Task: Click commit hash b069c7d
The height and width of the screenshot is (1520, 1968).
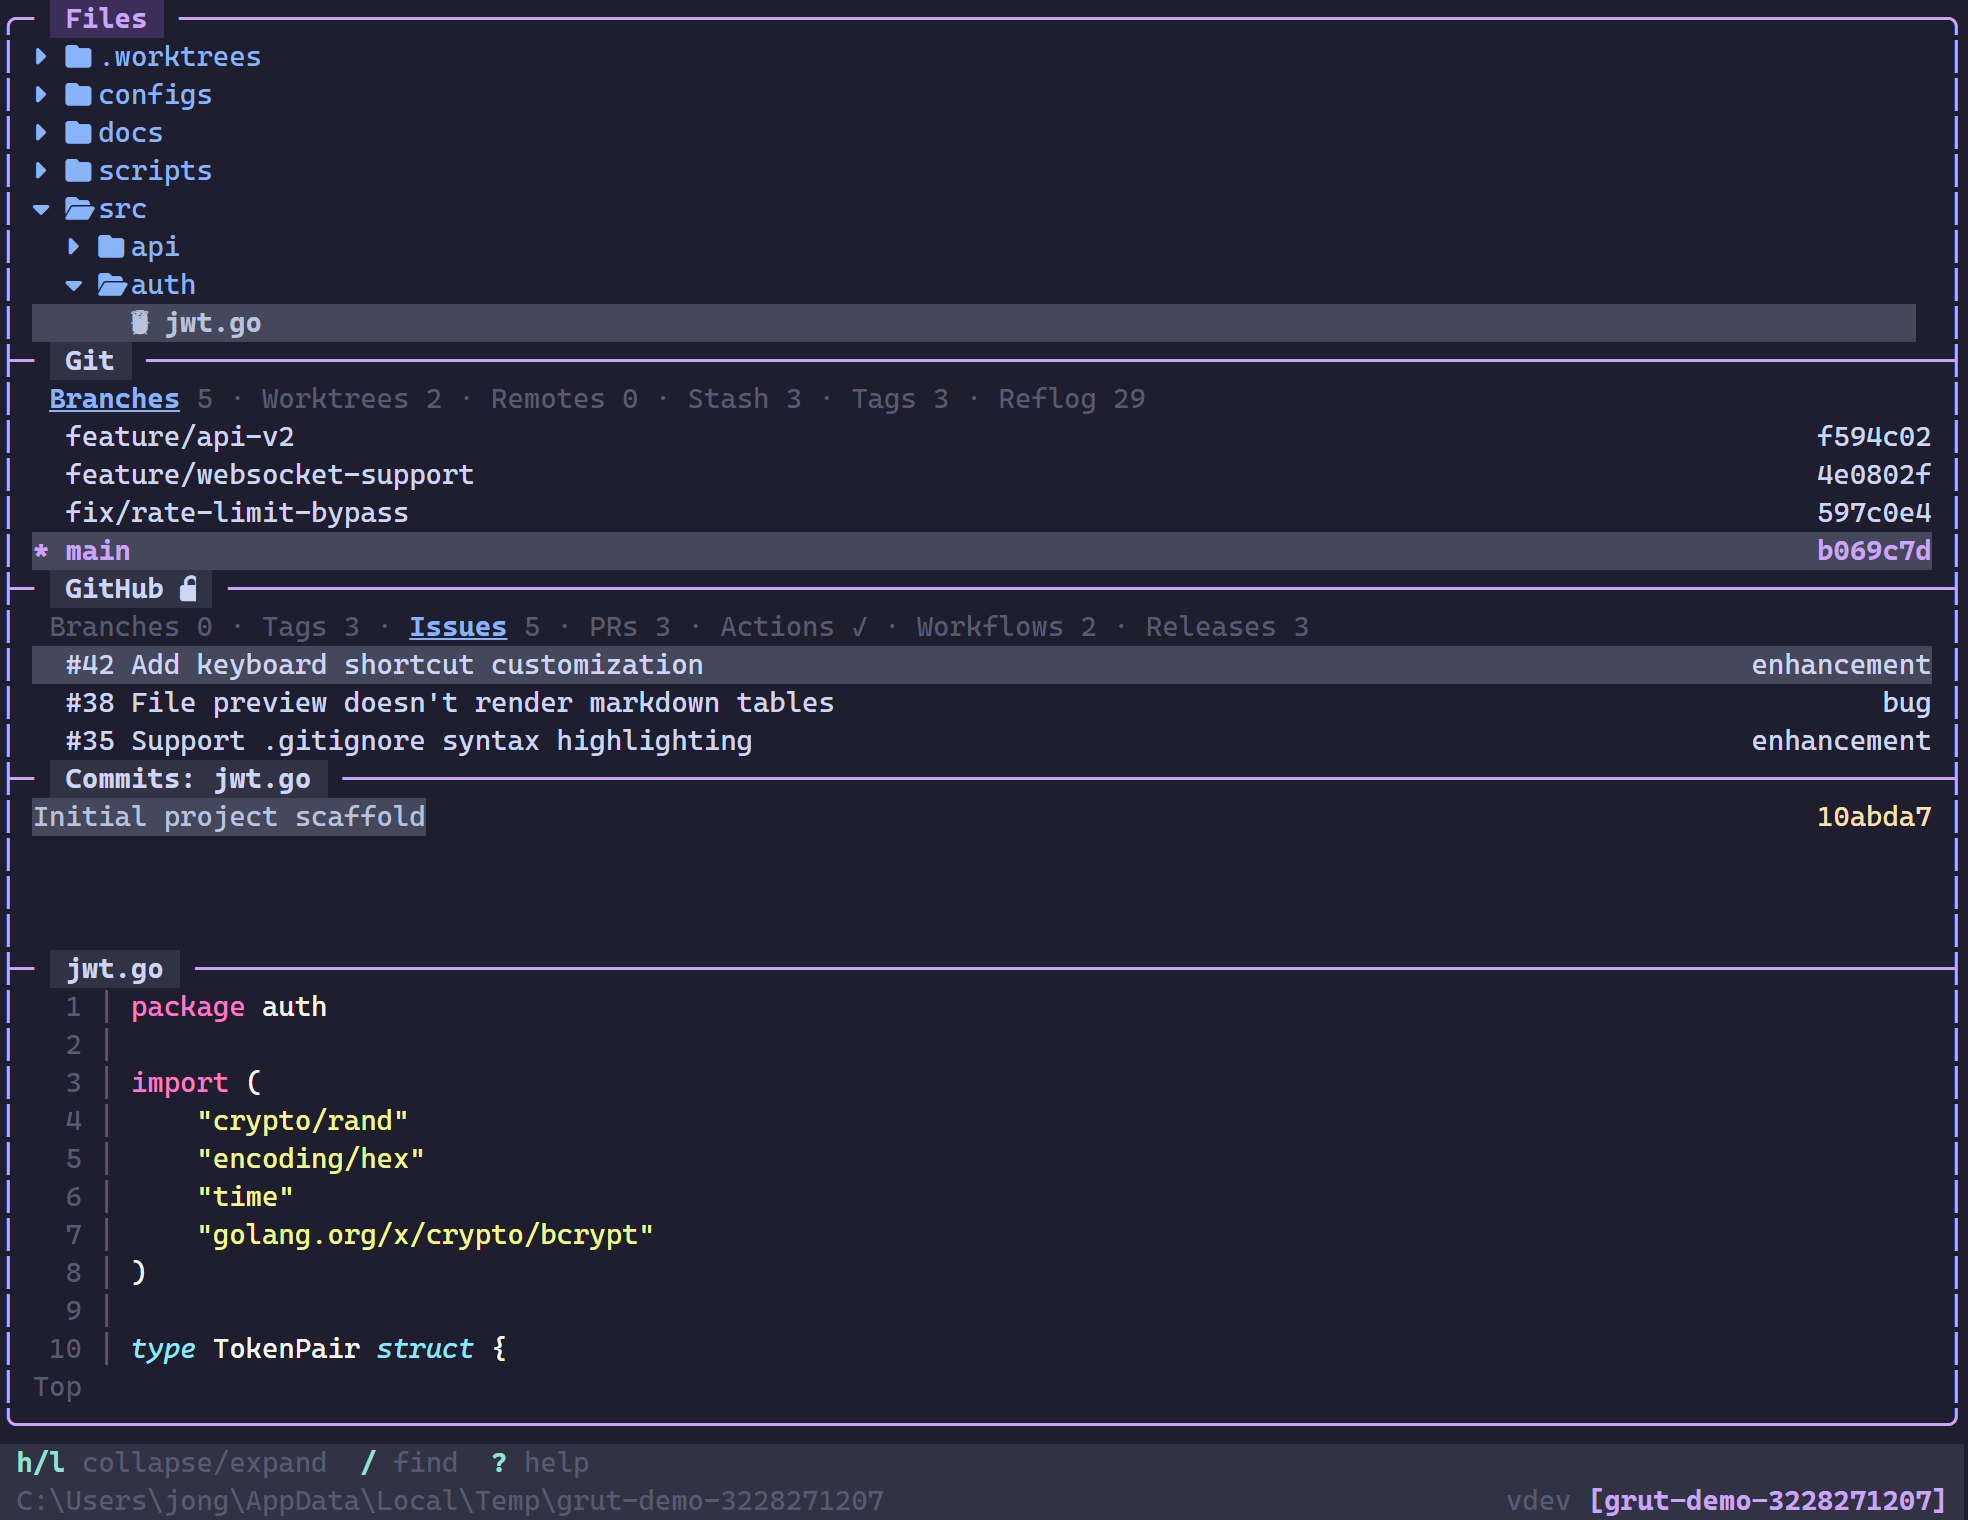Action: click(x=1874, y=551)
